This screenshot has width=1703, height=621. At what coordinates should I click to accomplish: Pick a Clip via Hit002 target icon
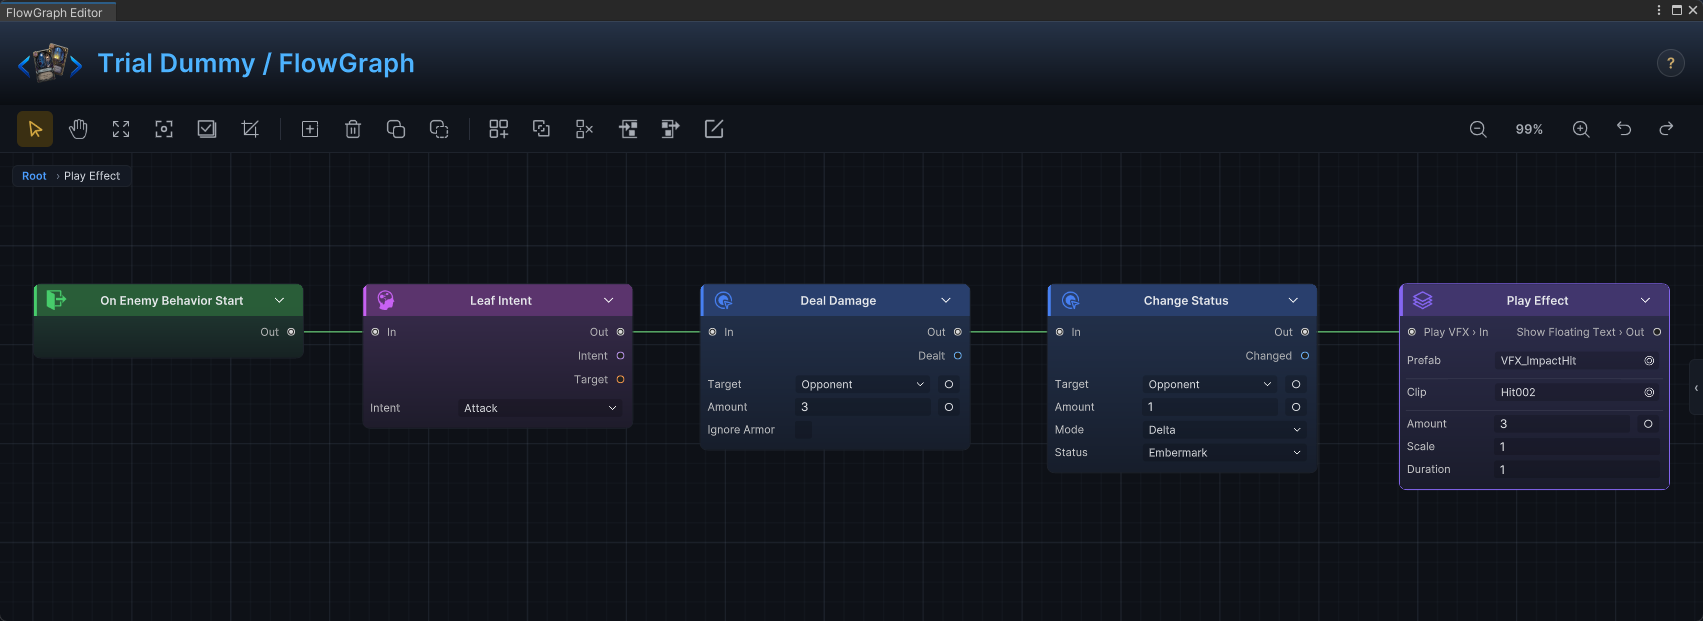click(x=1649, y=393)
